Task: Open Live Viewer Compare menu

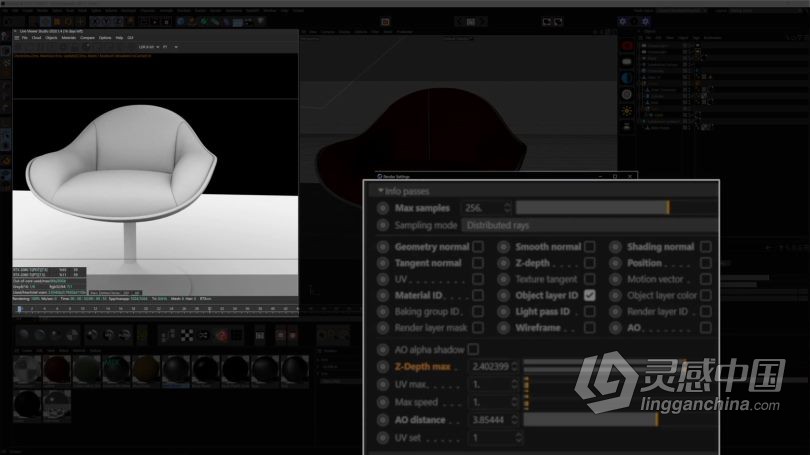Action: 87,38
